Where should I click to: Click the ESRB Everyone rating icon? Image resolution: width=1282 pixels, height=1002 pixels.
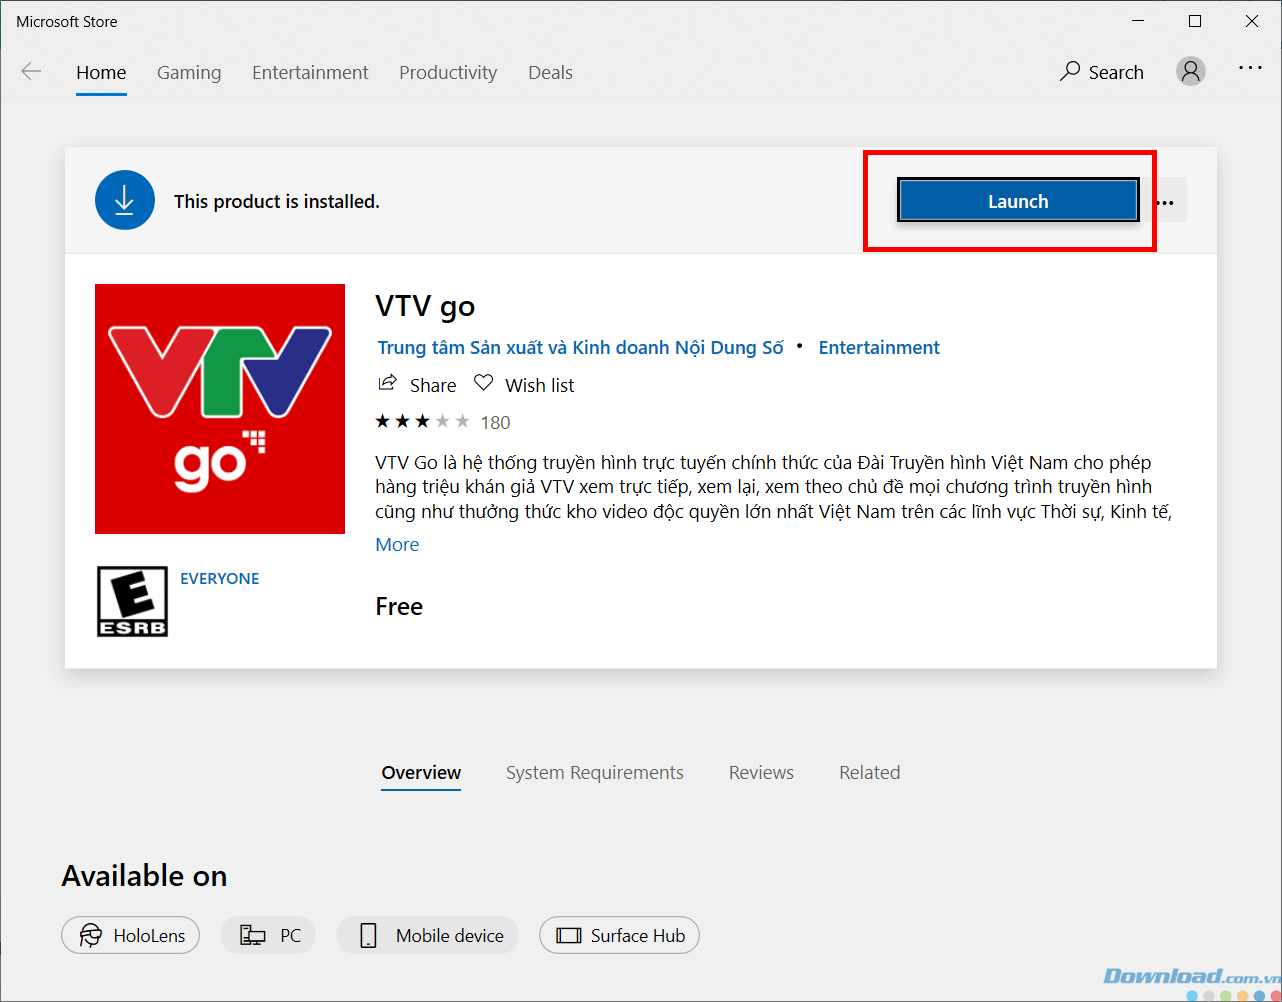(x=132, y=601)
